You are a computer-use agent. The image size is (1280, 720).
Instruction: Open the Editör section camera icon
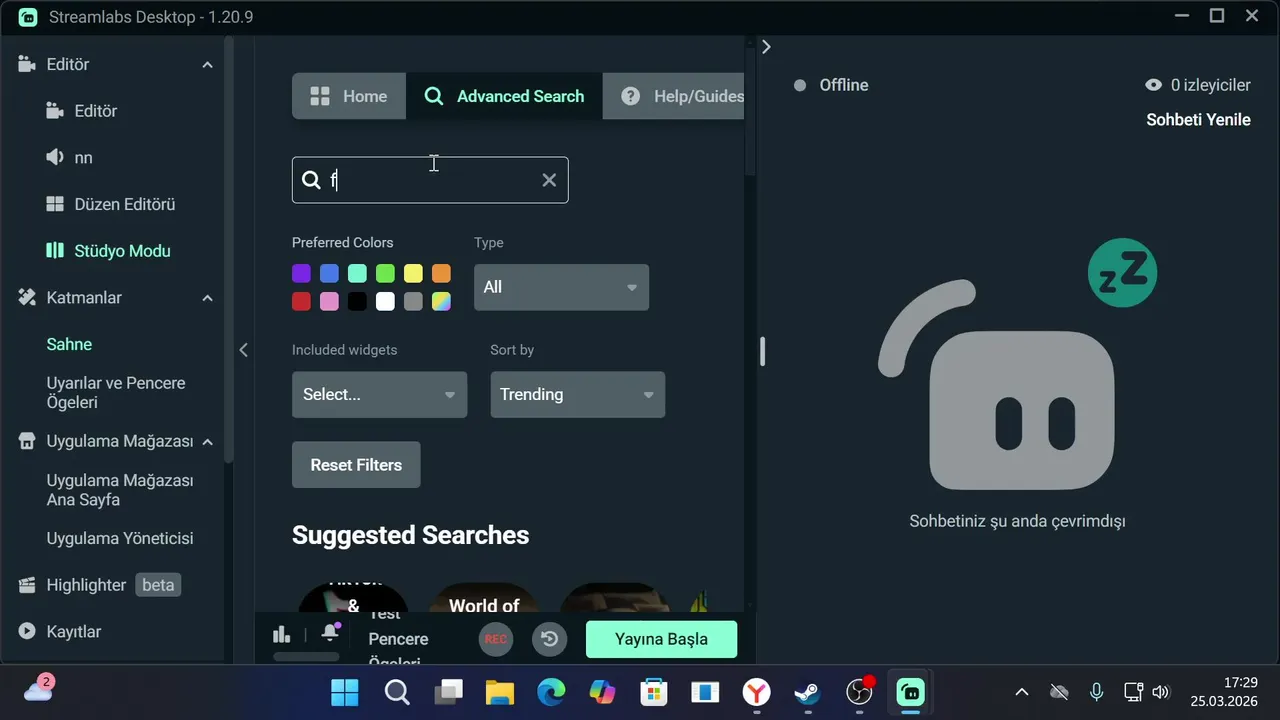(27, 64)
